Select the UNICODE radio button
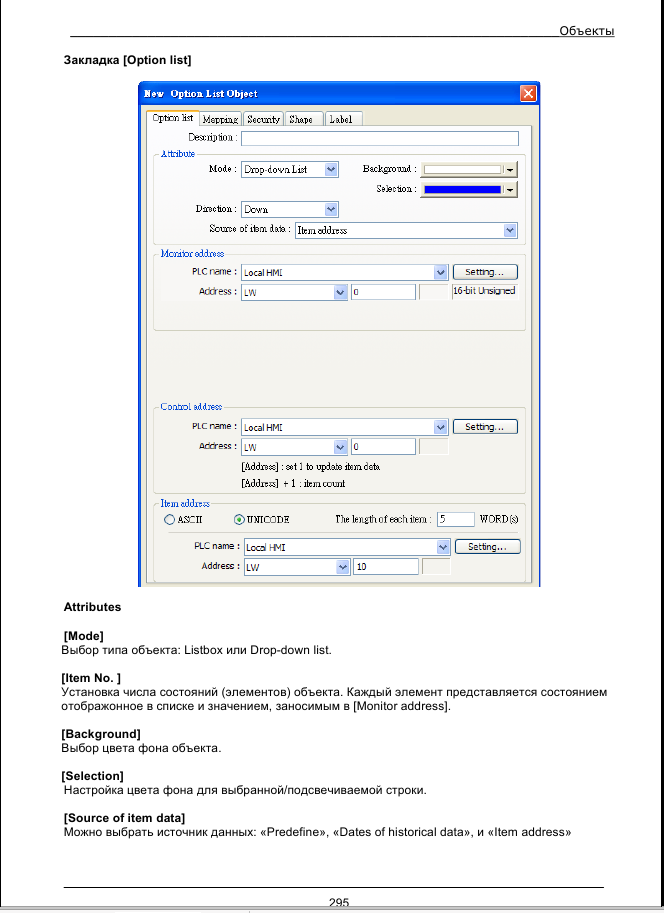Viewport: 664px width, 913px height. click(239, 519)
